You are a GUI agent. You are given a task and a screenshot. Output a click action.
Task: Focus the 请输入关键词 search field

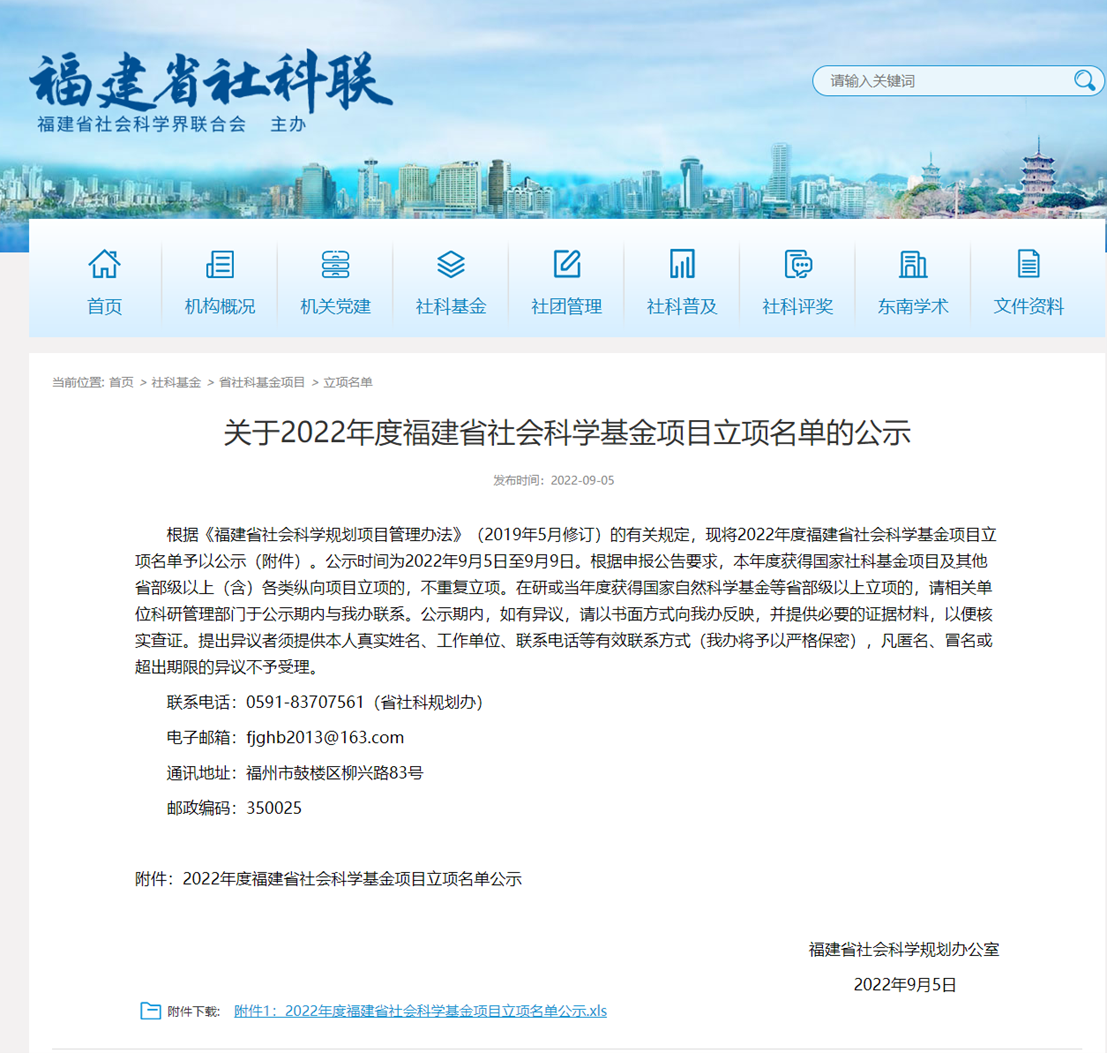(x=940, y=81)
